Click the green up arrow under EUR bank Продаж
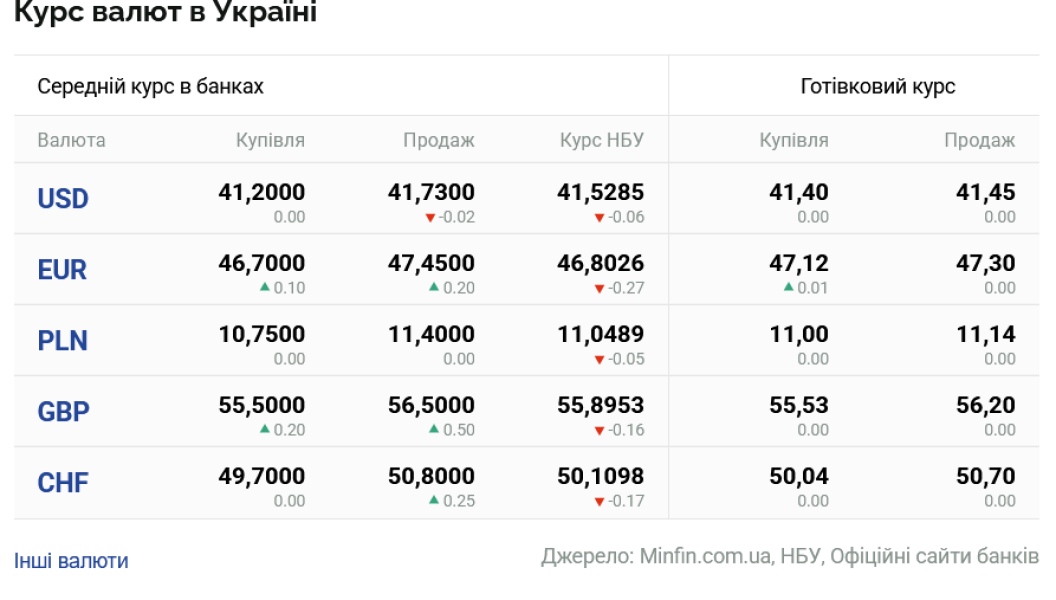Image resolution: width=1056 pixels, height=600 pixels. 434,288
